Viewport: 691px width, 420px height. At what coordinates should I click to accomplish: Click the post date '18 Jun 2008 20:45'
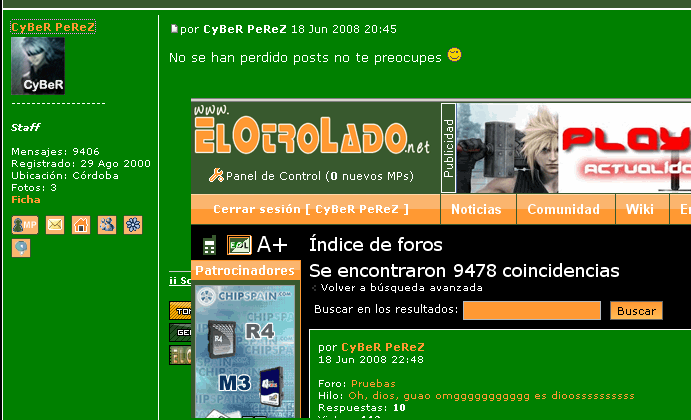[344, 29]
